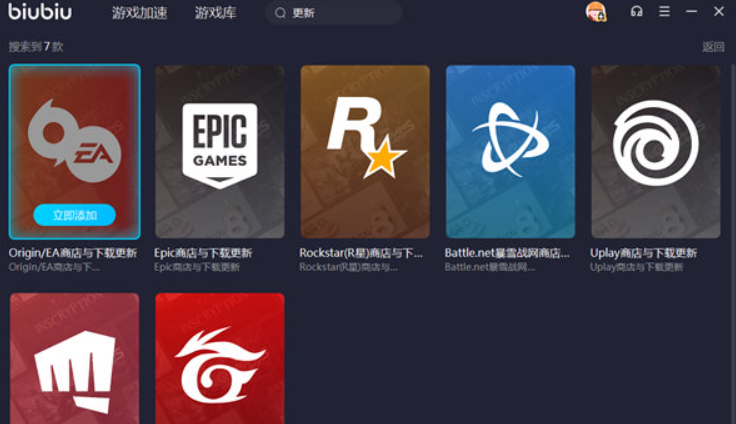Image resolution: width=736 pixels, height=424 pixels.
Task: Click the Epic商店与下载更新 title text
Action: point(203,253)
